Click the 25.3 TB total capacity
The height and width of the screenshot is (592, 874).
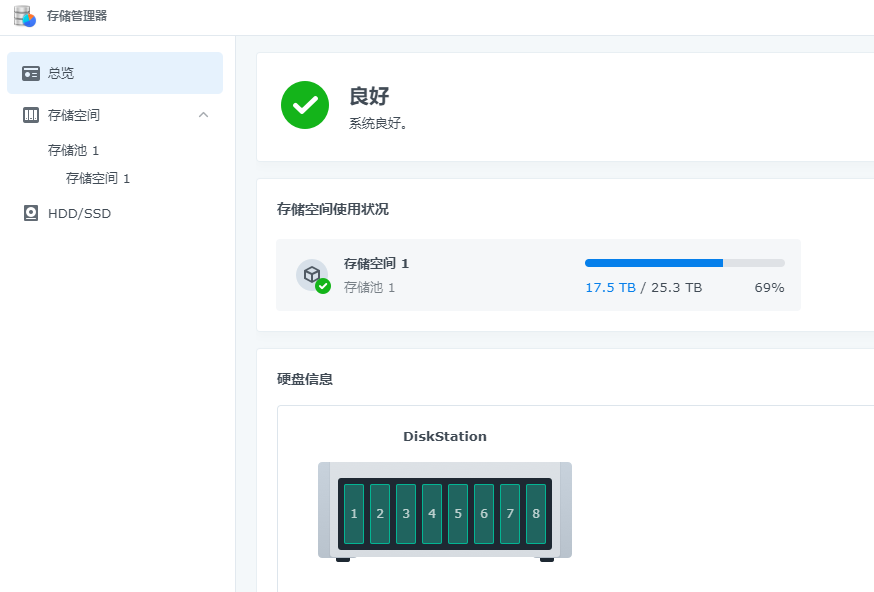[677, 288]
